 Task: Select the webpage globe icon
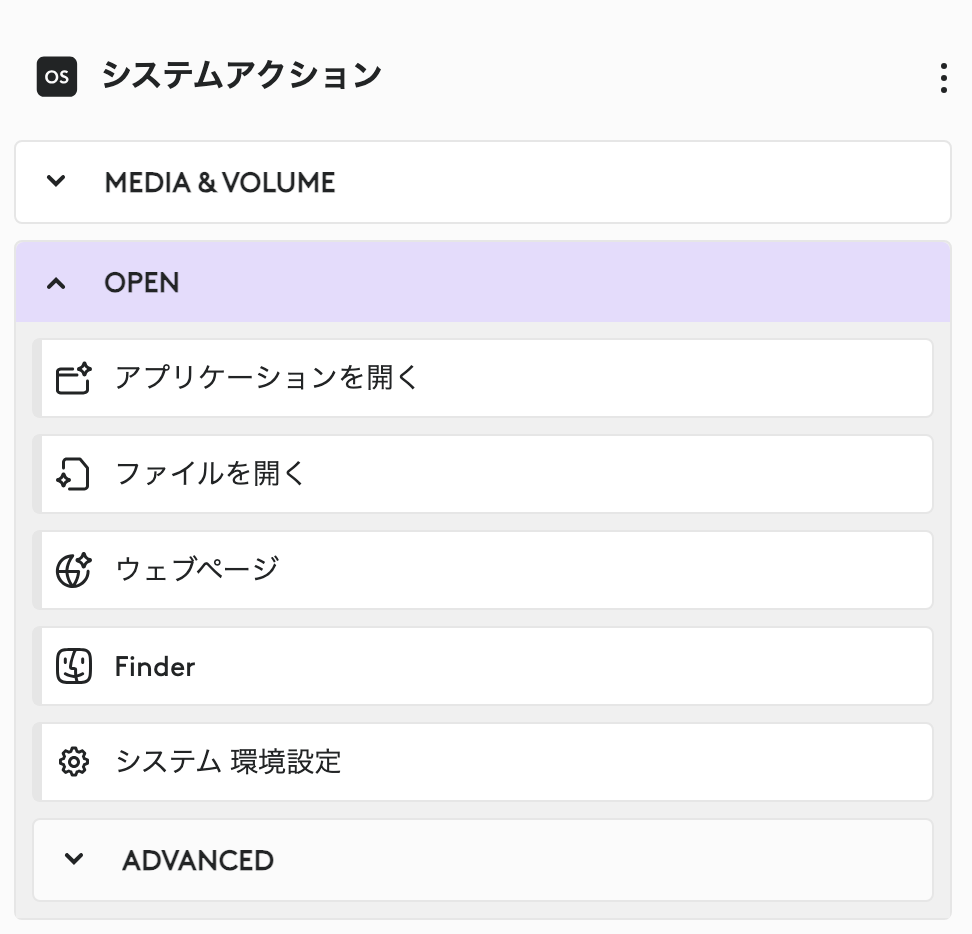click(73, 569)
